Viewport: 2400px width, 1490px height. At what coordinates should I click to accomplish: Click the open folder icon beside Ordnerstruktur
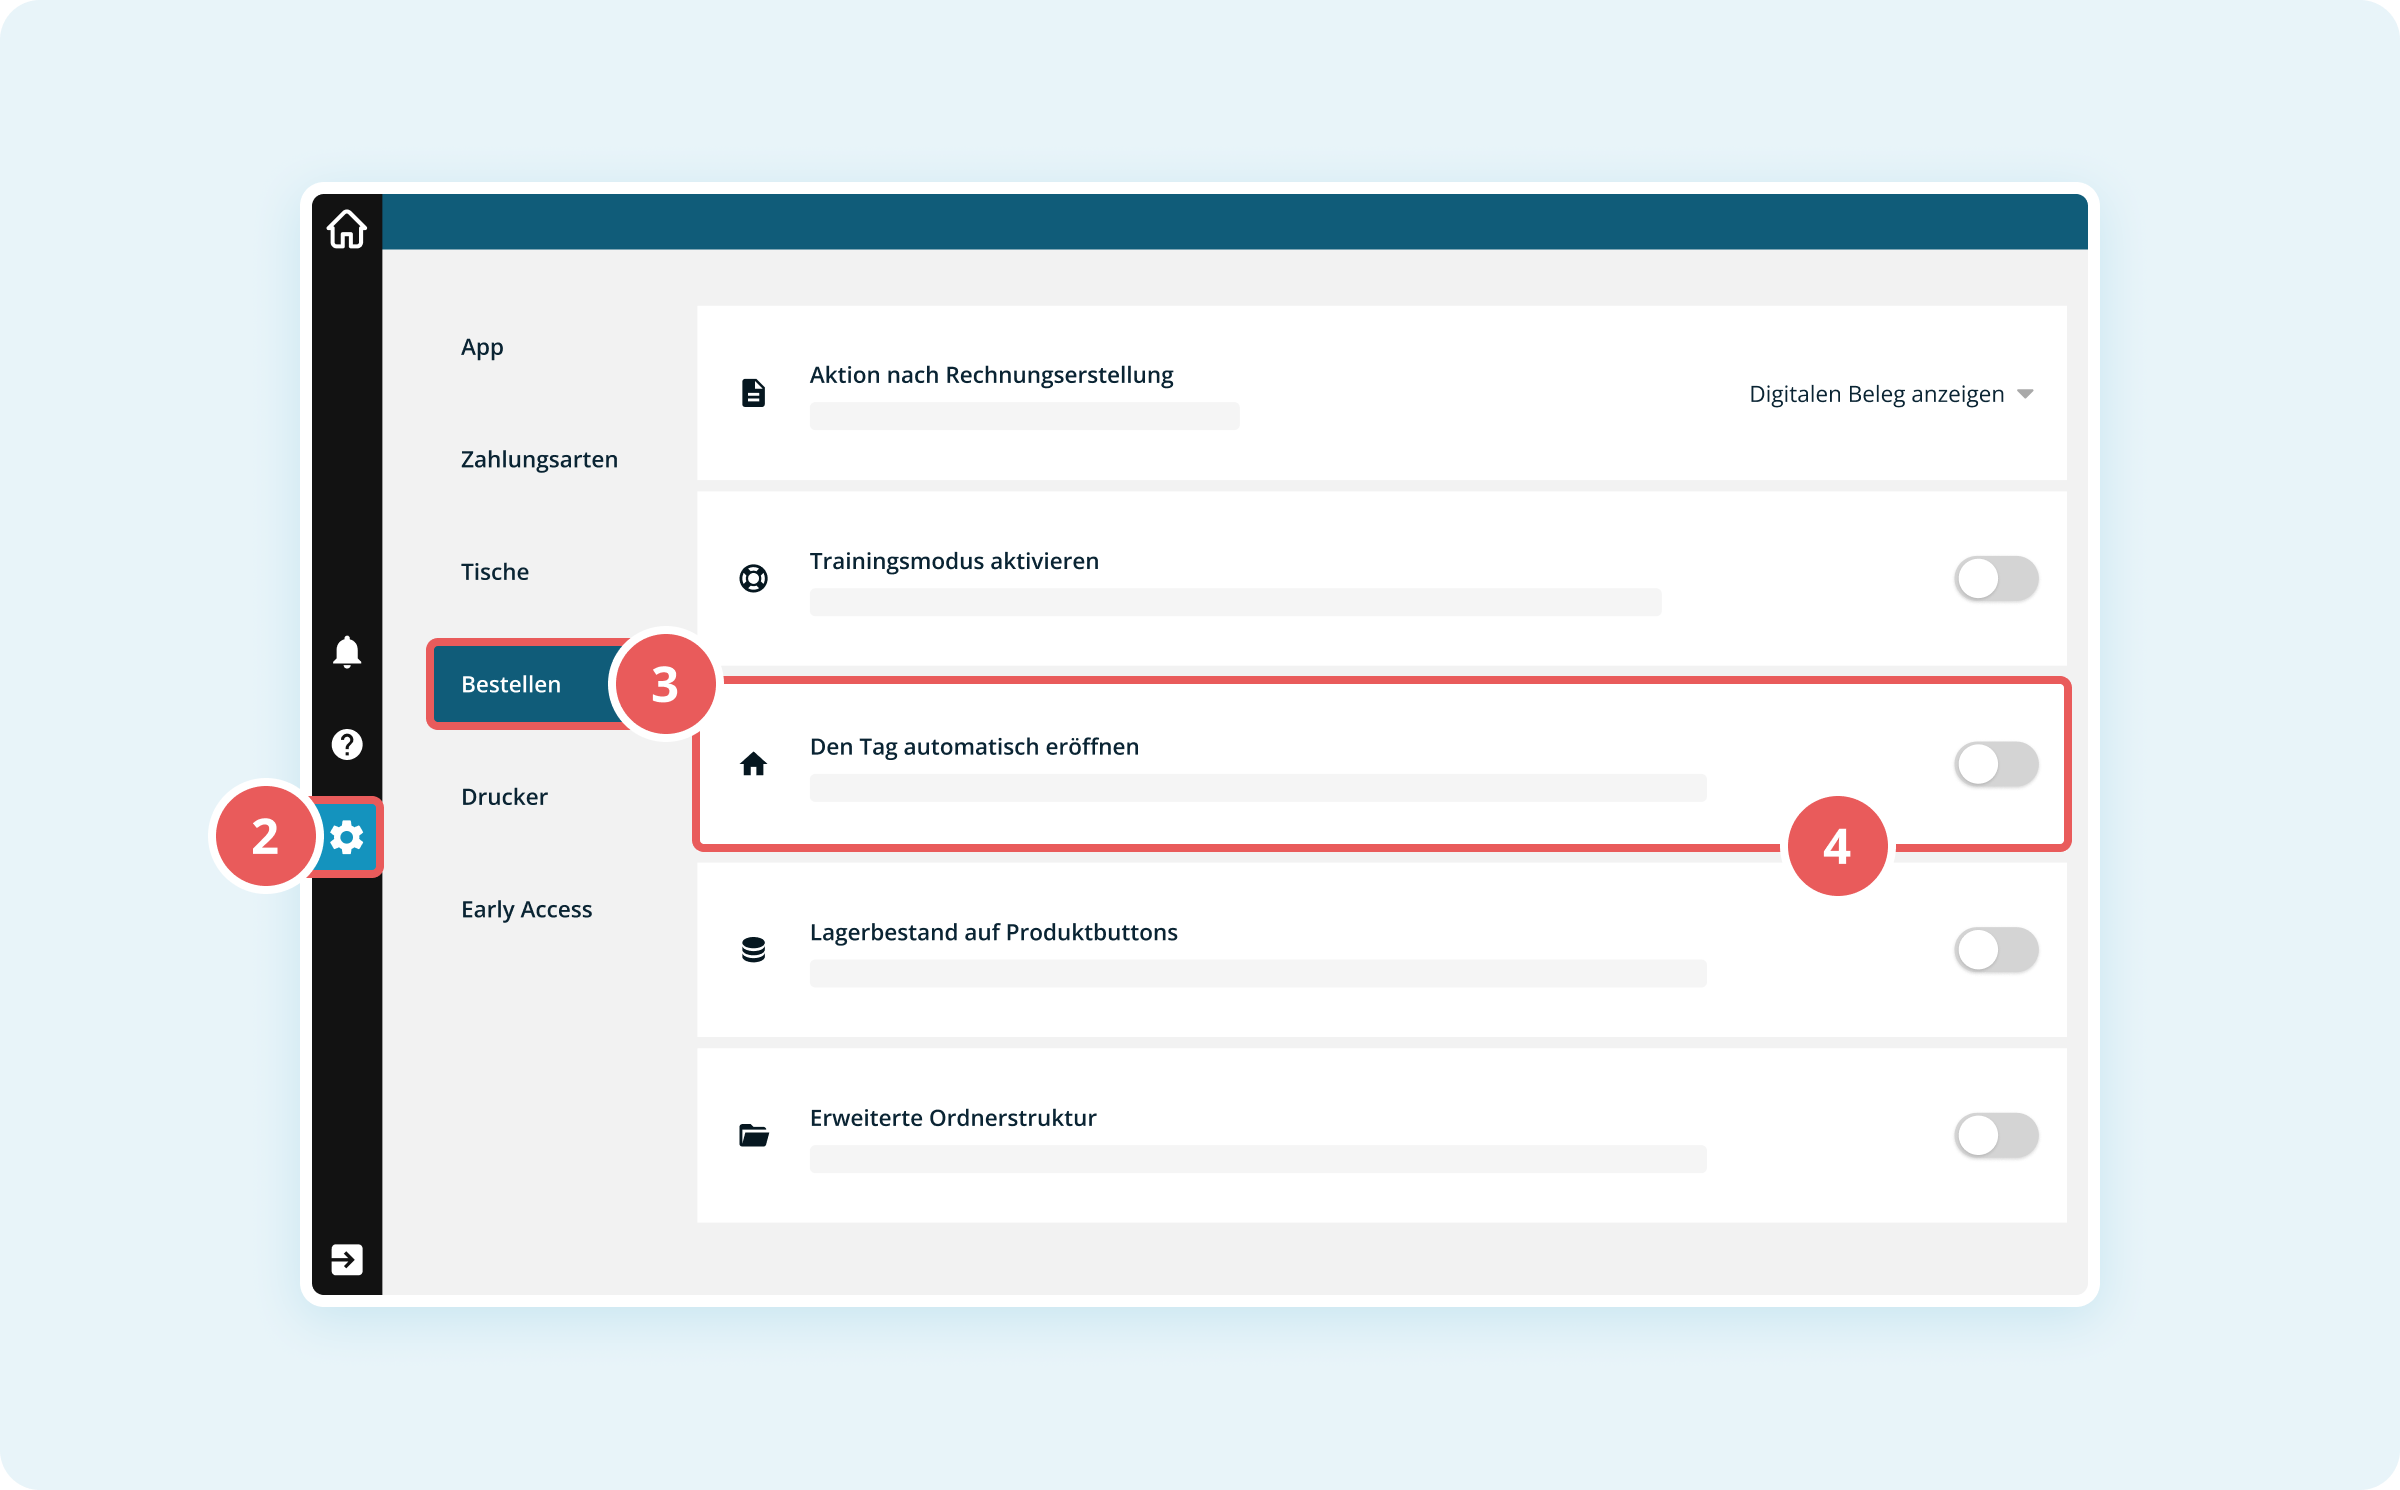tap(753, 1135)
